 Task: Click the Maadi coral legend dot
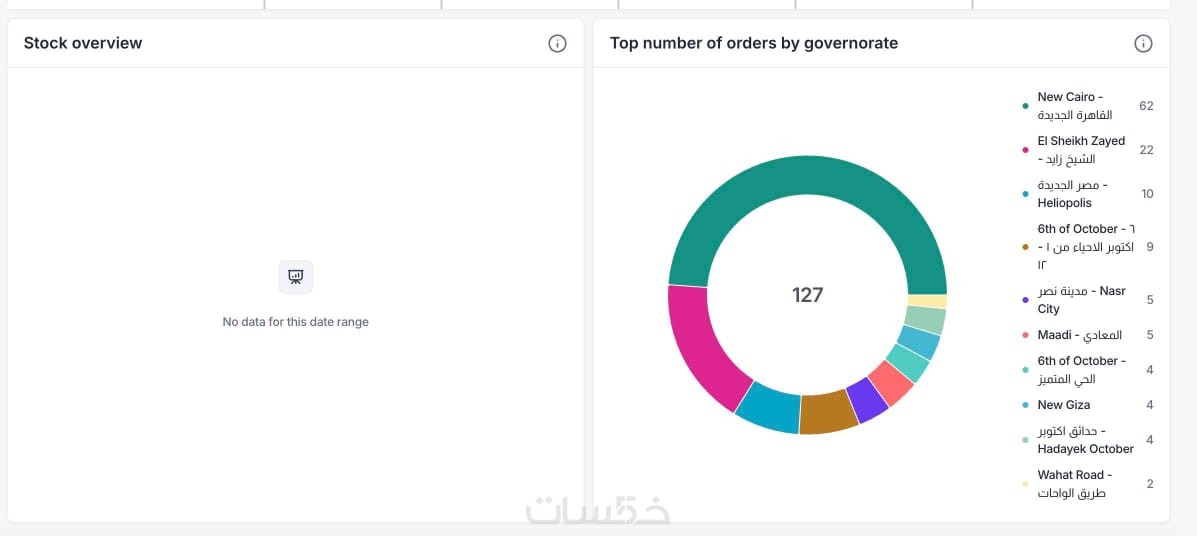(x=1025, y=335)
